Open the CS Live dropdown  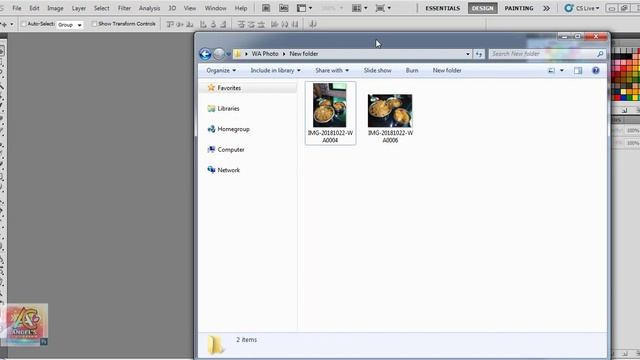[582, 8]
